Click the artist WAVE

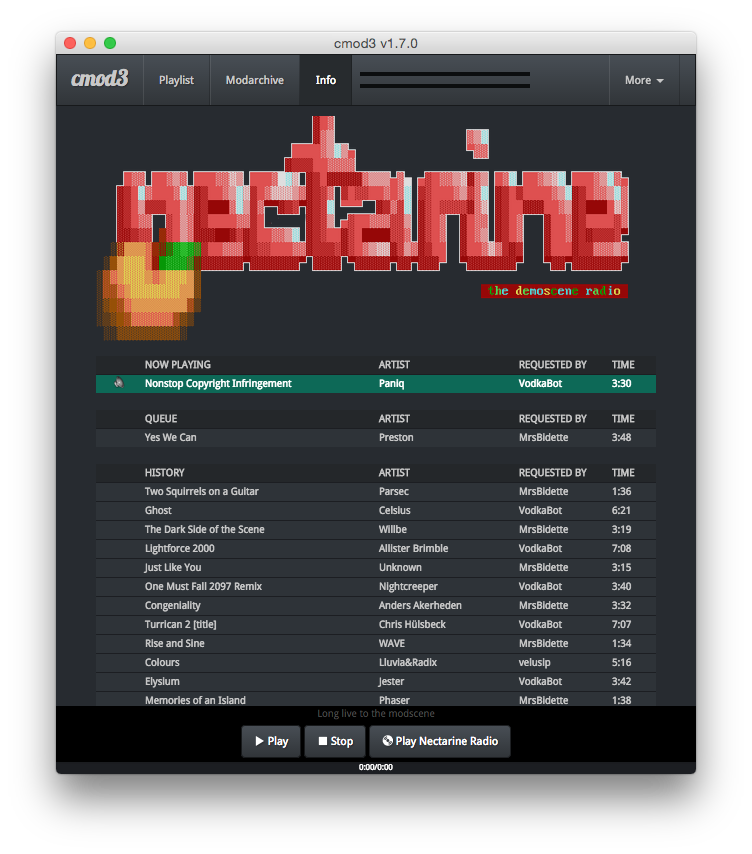(x=392, y=643)
